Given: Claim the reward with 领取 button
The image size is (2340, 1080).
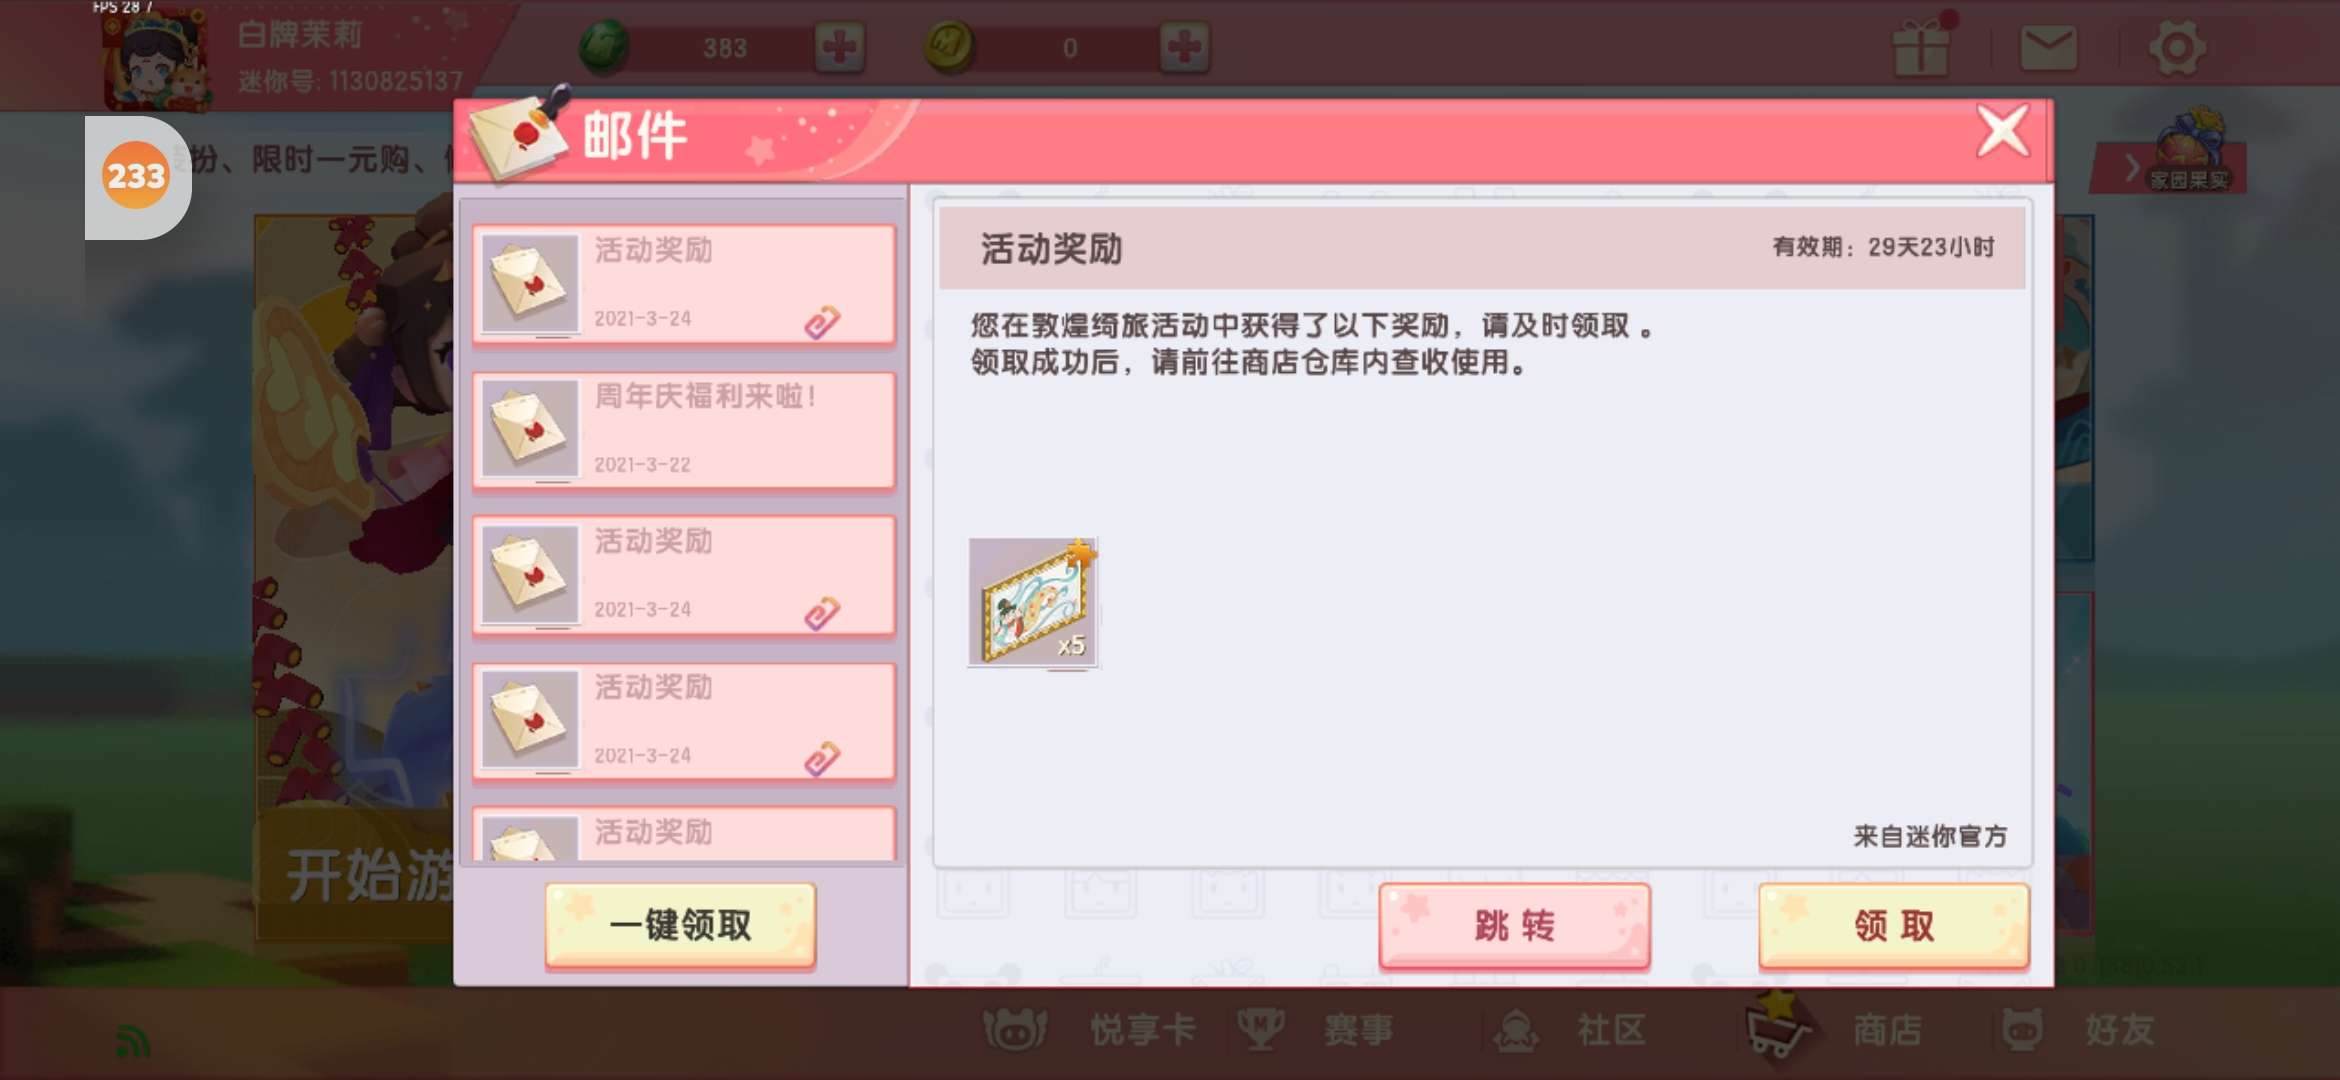Looking at the screenshot, I should (x=1894, y=926).
